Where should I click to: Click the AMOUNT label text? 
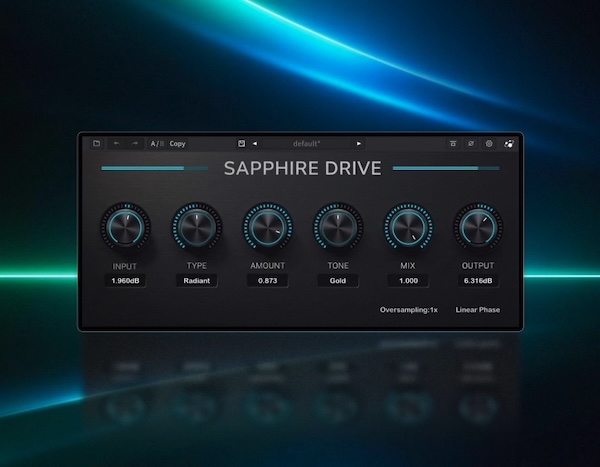(x=267, y=266)
